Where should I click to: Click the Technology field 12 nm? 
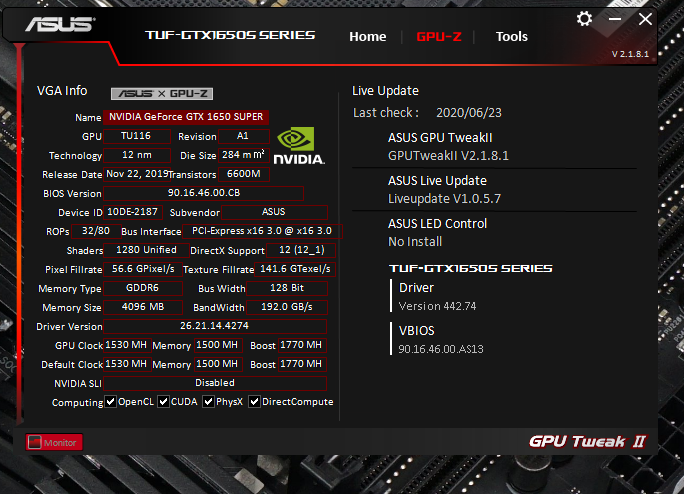point(137,155)
